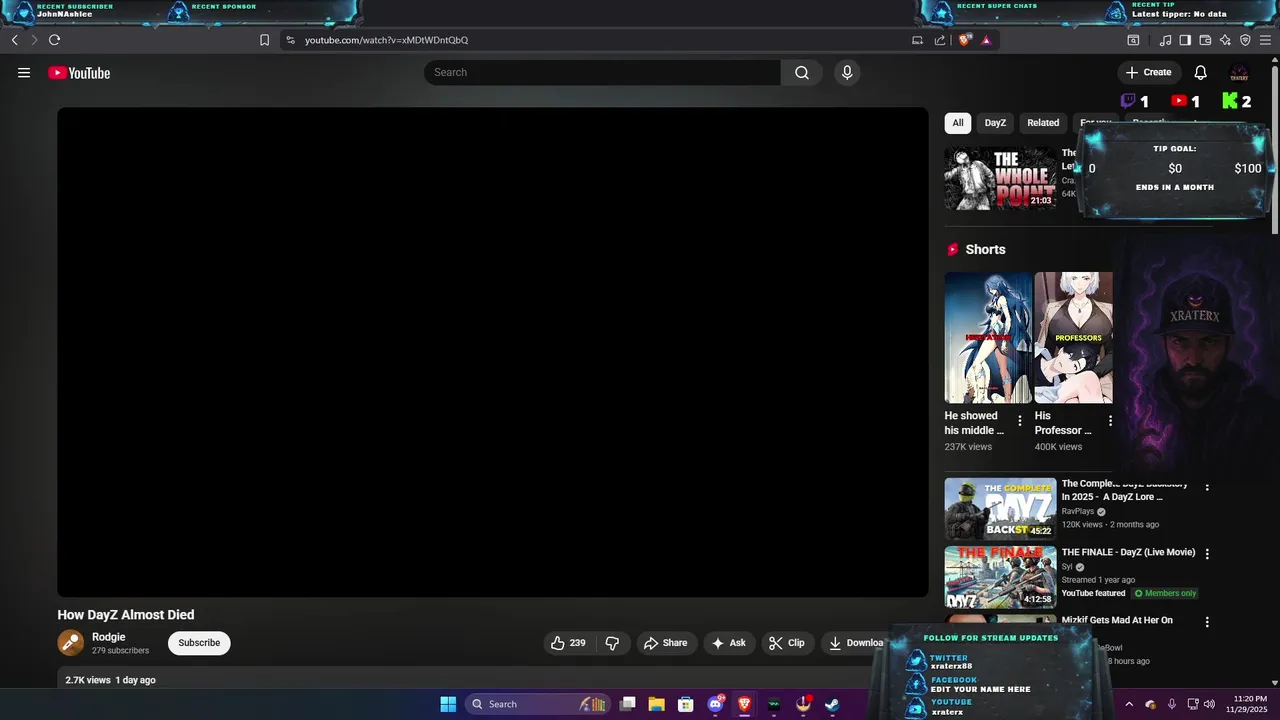
Task: Open He showed his middle short thumbnail
Action: click(x=988, y=338)
